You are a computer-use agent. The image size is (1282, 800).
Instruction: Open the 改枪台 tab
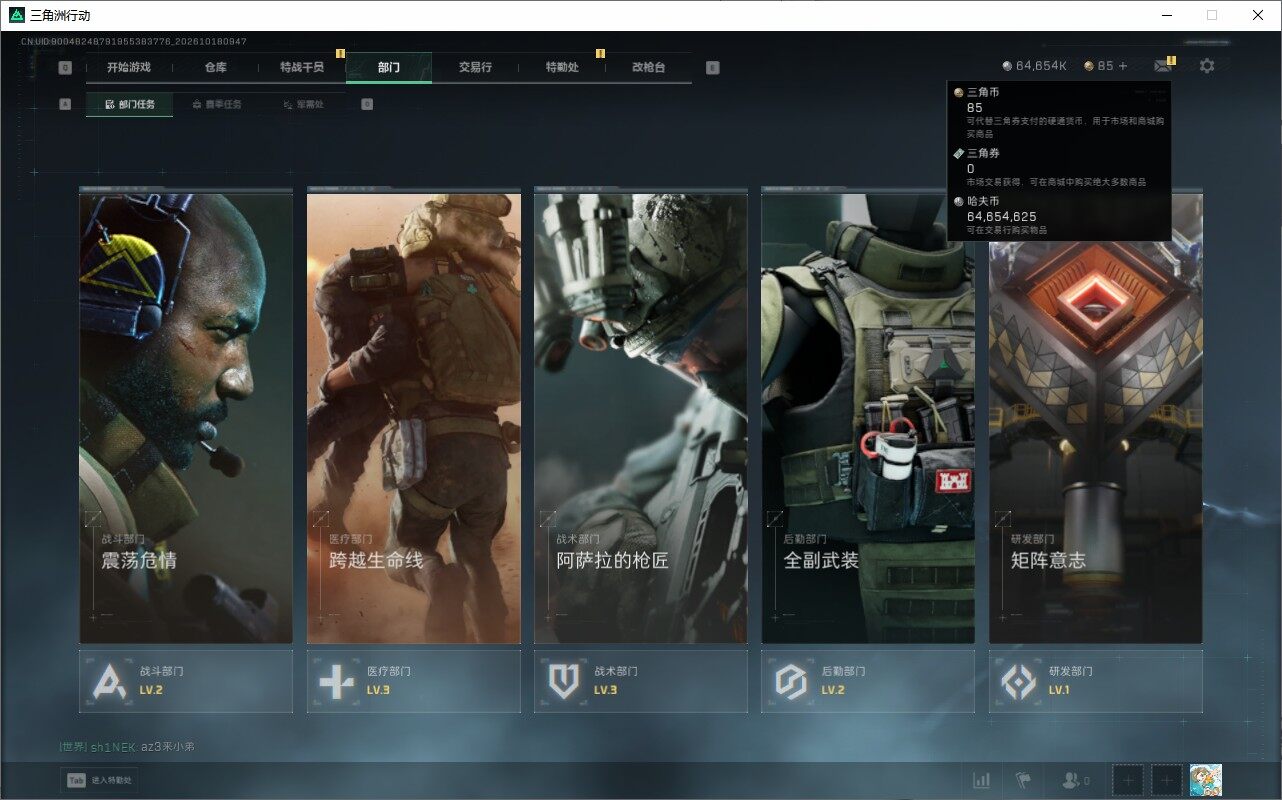[648, 67]
